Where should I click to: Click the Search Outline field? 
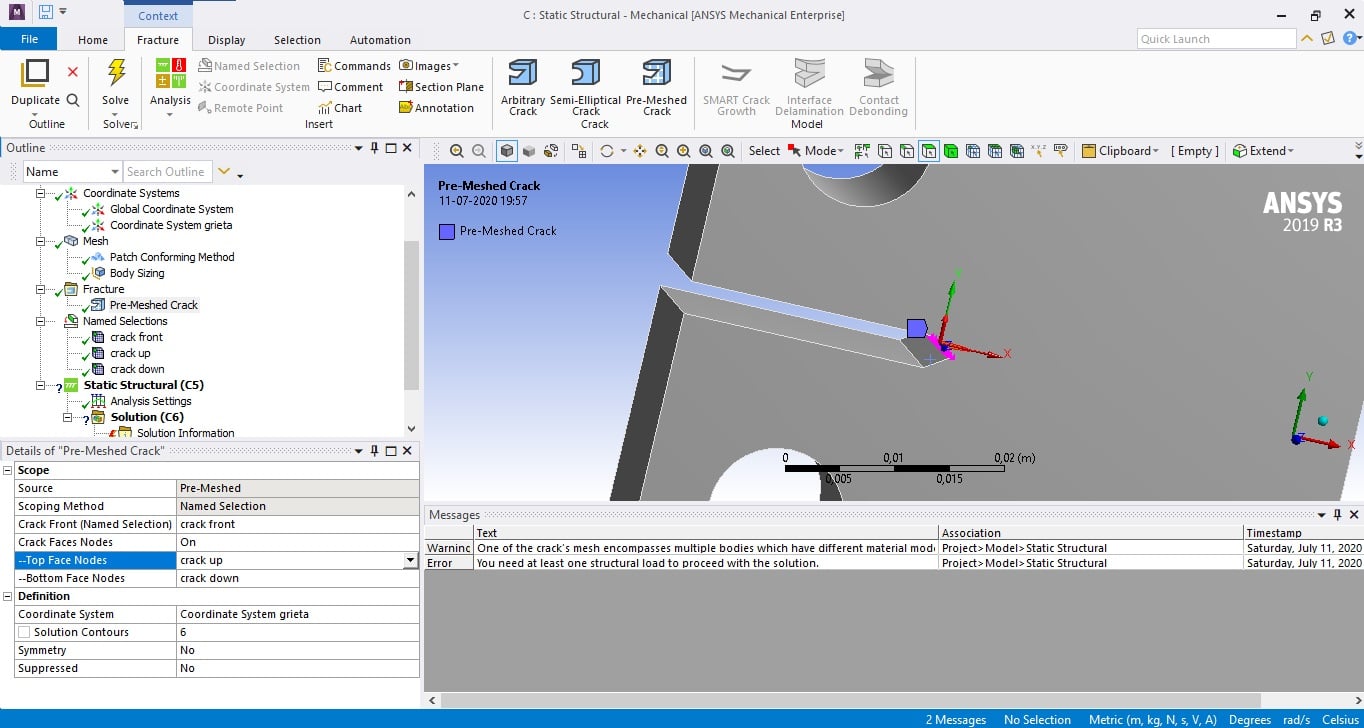tap(168, 172)
